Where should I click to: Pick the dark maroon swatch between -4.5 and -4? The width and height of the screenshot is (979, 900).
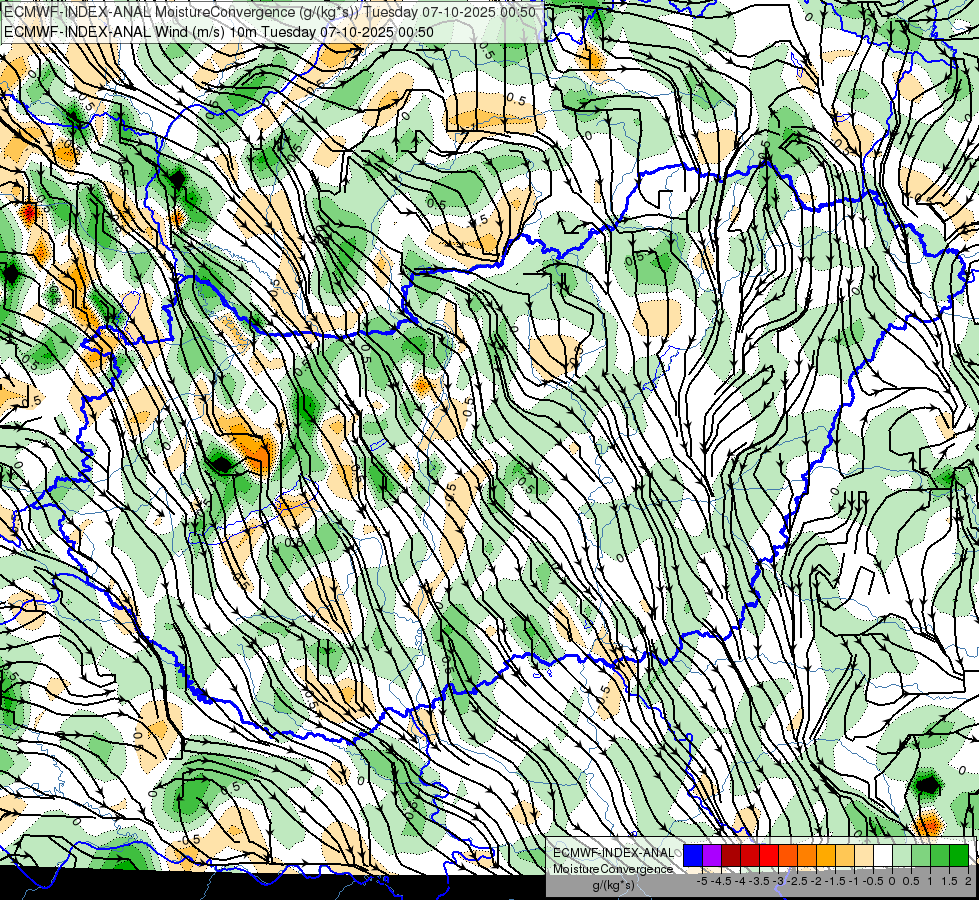point(731,855)
